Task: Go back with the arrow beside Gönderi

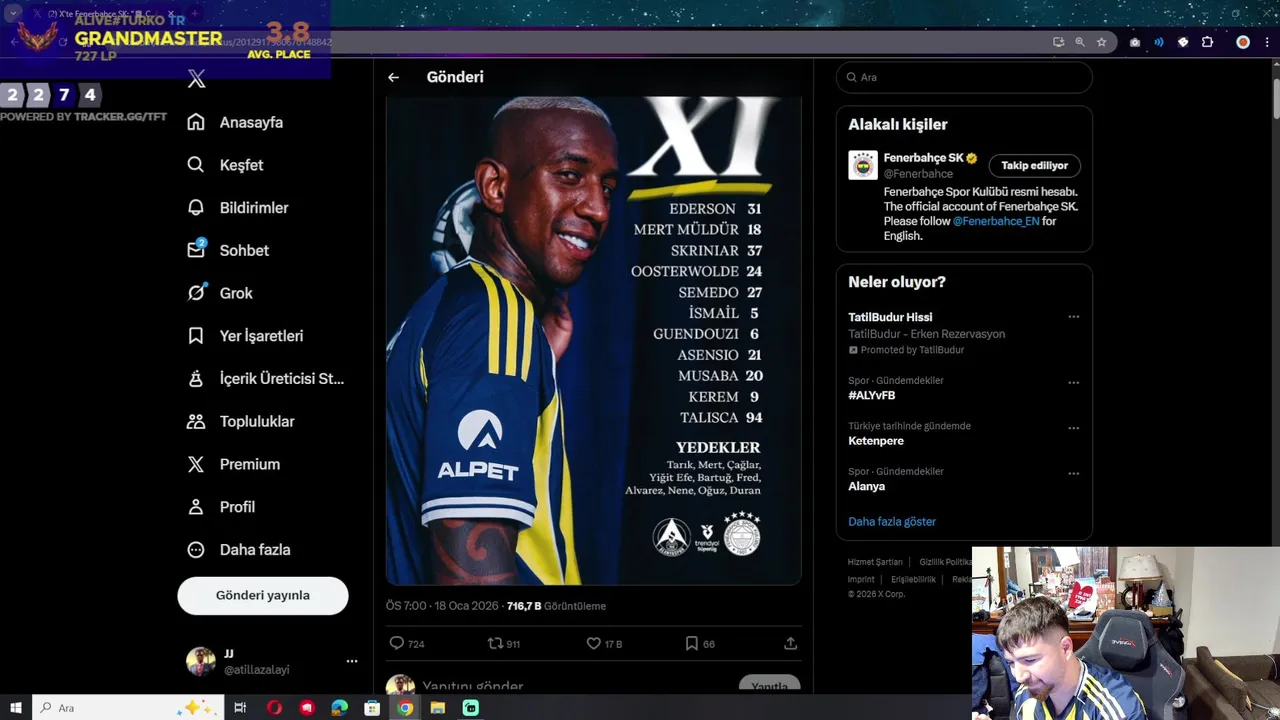Action: click(394, 77)
